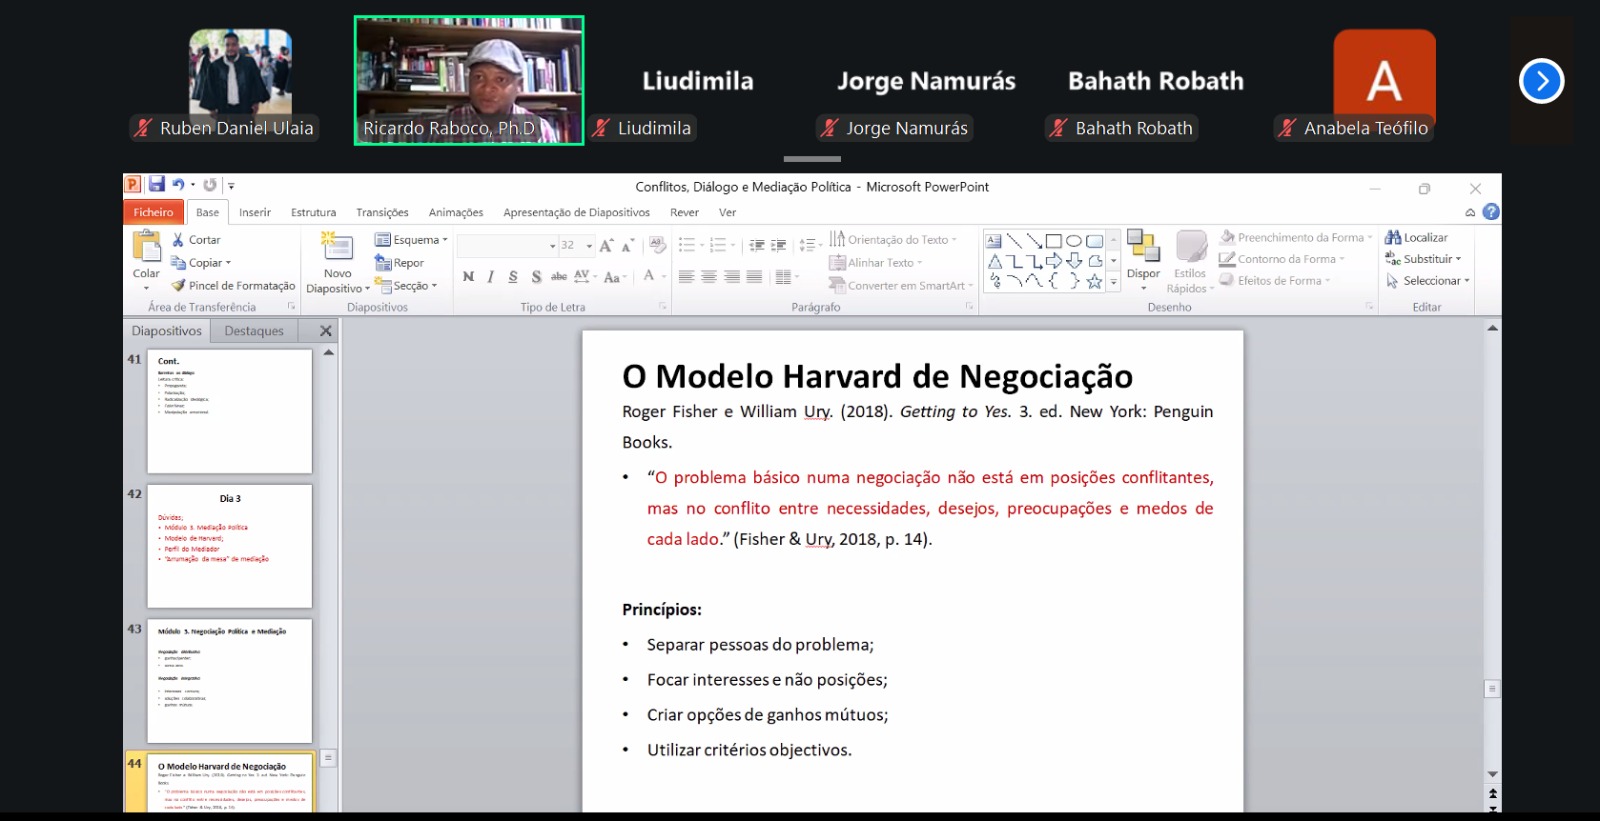The width and height of the screenshot is (1600, 821).
Task: Switch to the Estrutura tab
Action: pyautogui.click(x=313, y=212)
